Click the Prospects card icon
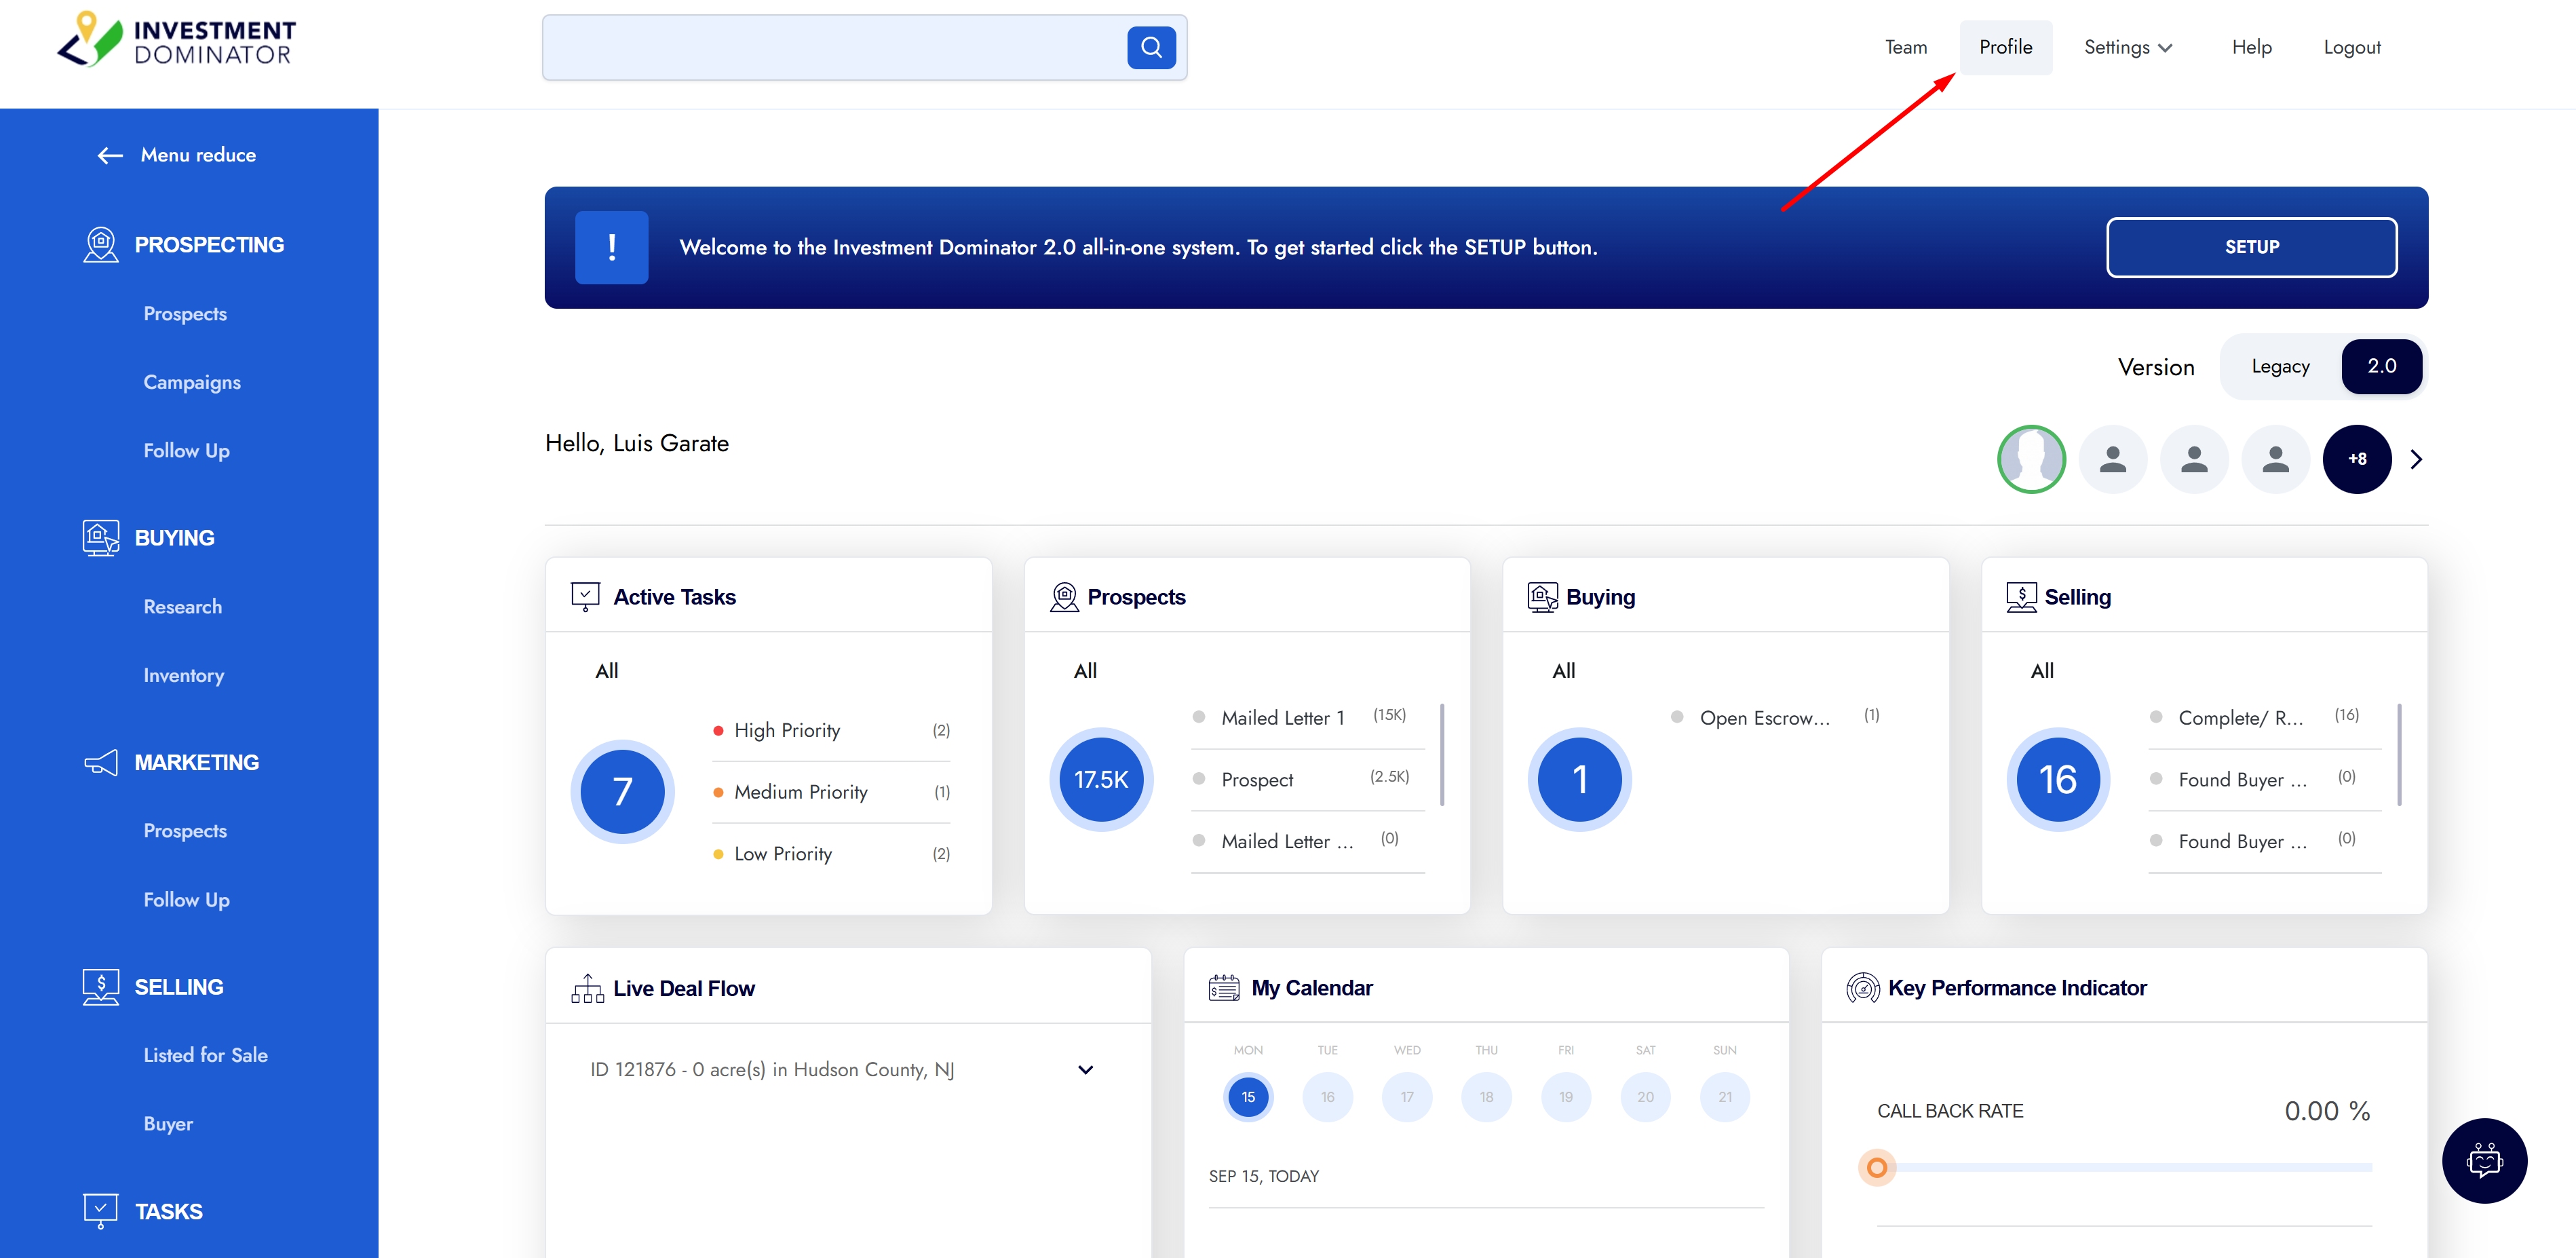This screenshot has width=2576, height=1258. click(1064, 597)
